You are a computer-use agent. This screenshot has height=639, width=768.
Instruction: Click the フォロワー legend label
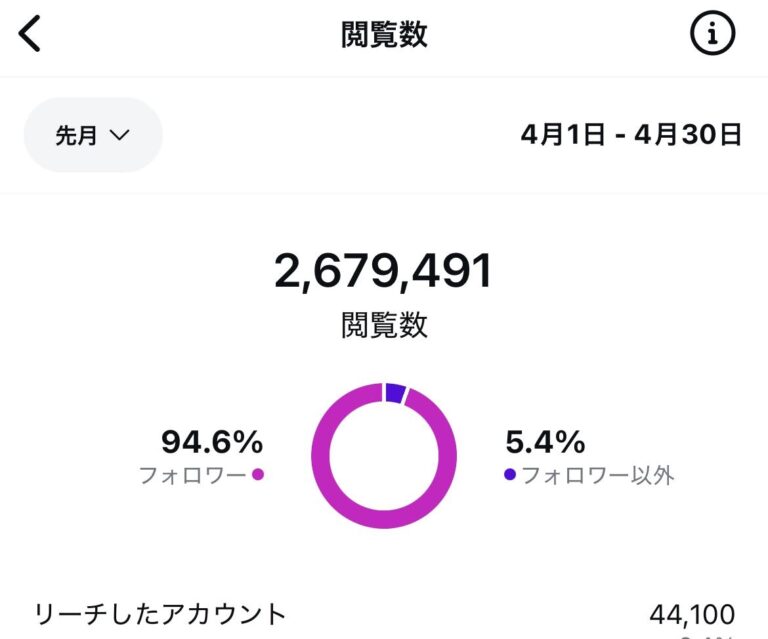click(x=192, y=475)
